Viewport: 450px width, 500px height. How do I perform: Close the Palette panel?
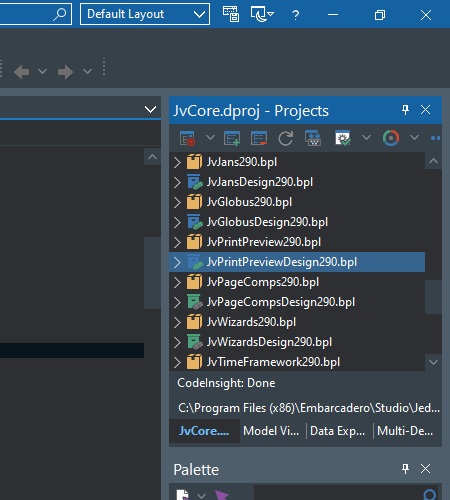[425, 469]
